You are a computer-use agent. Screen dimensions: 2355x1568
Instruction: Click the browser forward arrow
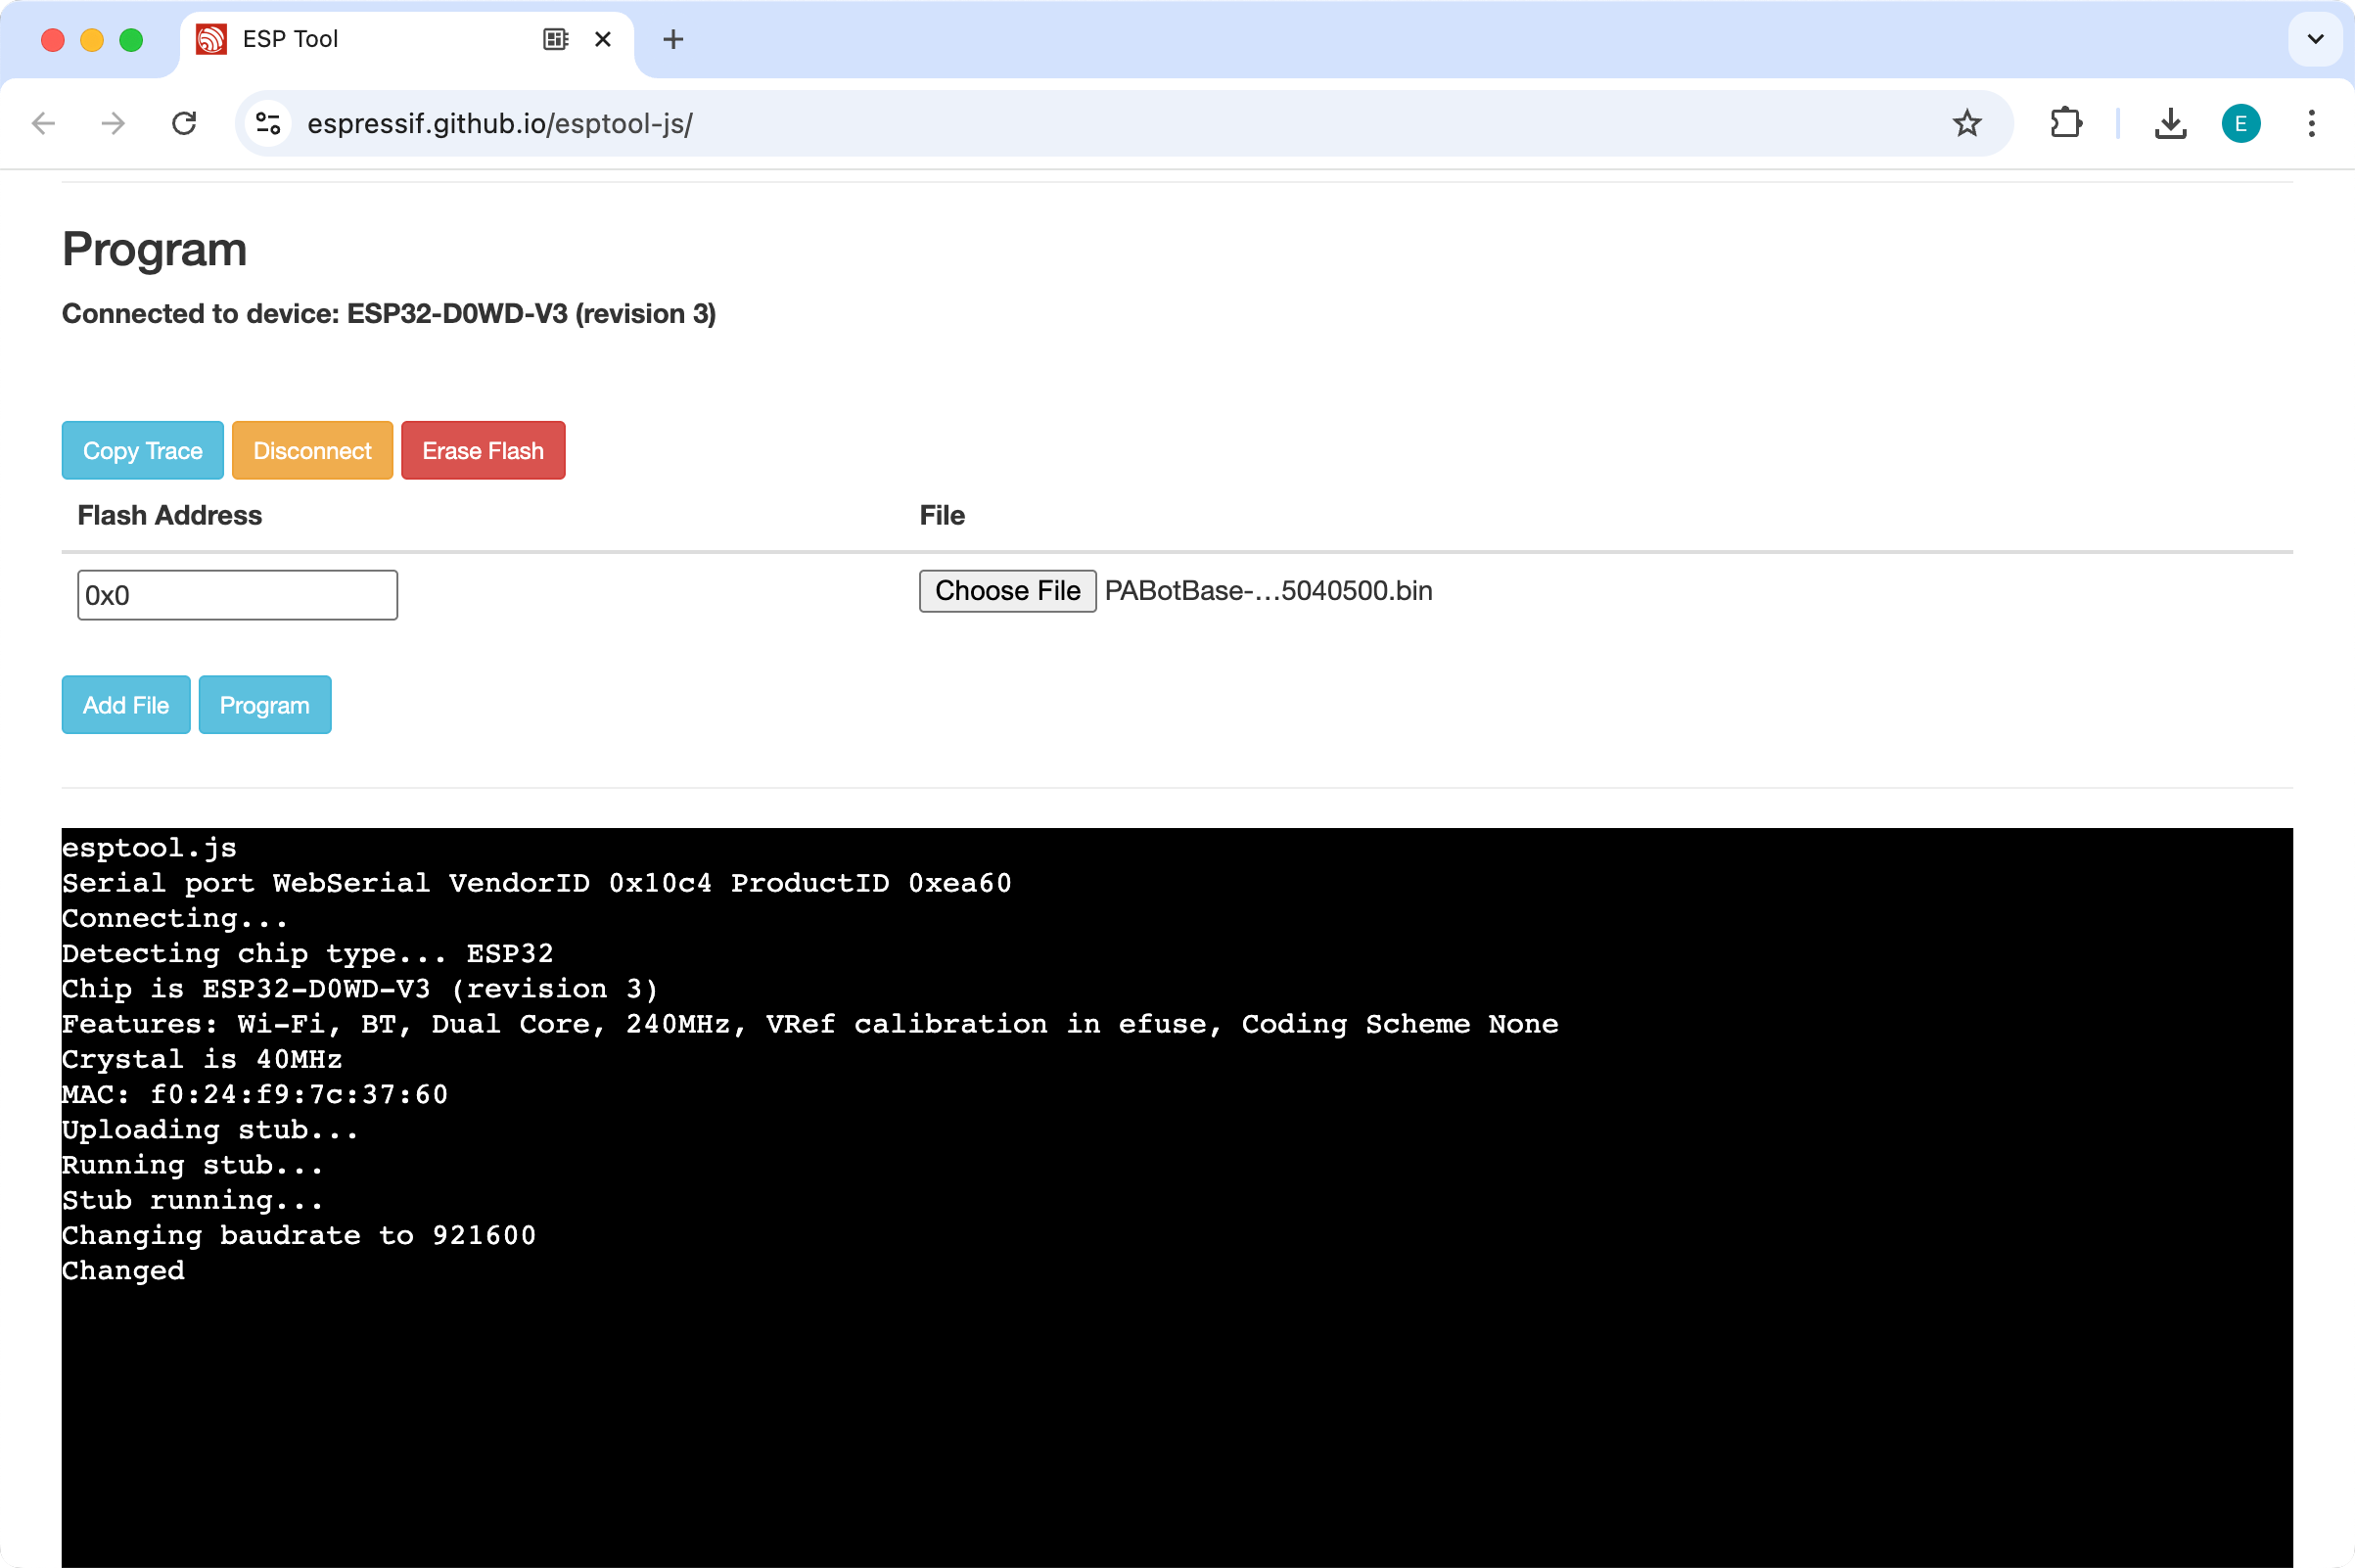[114, 124]
